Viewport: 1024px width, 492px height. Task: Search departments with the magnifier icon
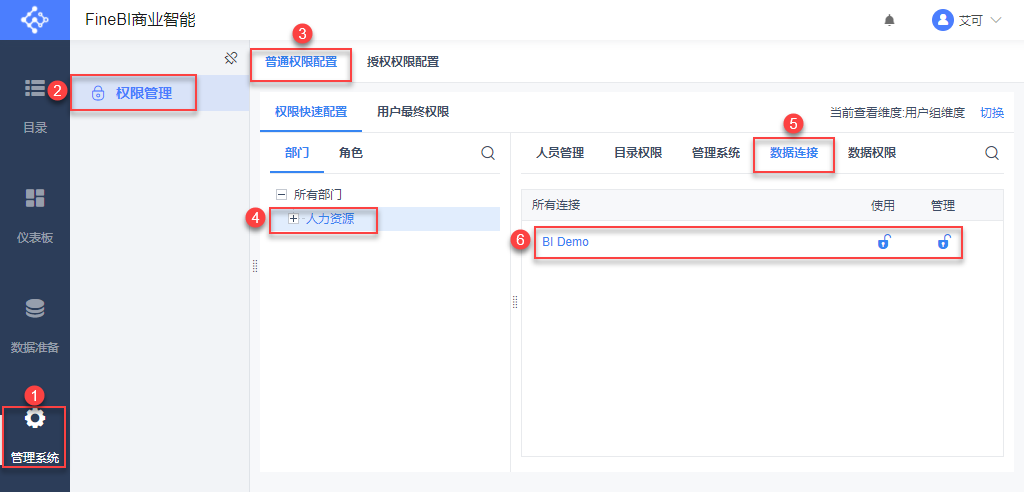pos(488,153)
